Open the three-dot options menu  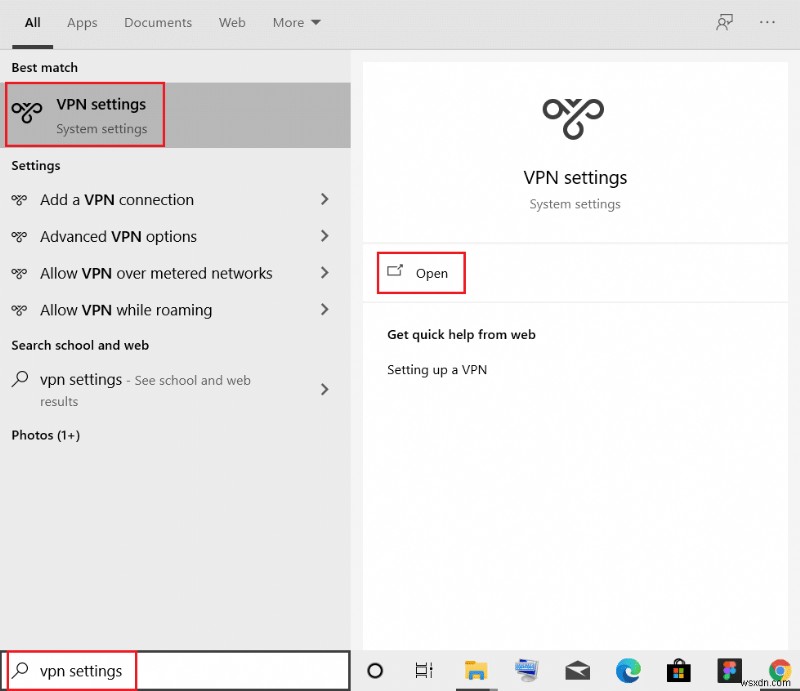(x=767, y=22)
